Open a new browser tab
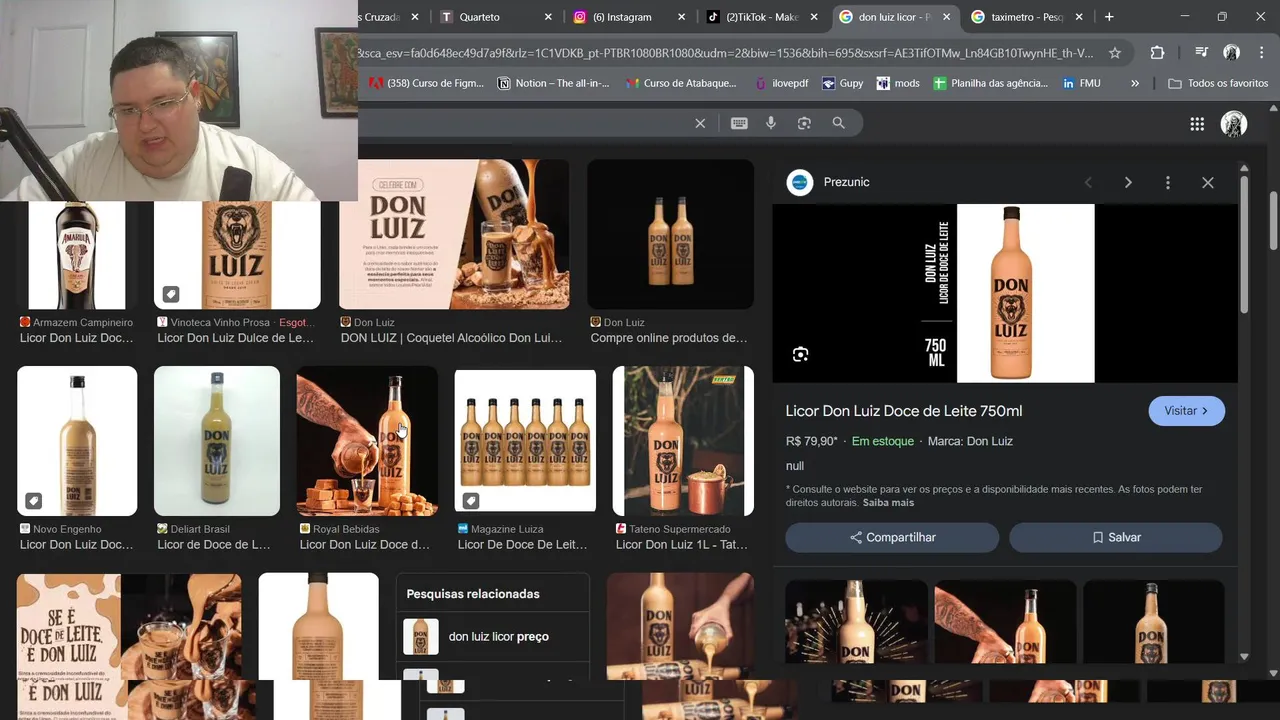The width and height of the screenshot is (1280, 720). pyautogui.click(x=1109, y=17)
